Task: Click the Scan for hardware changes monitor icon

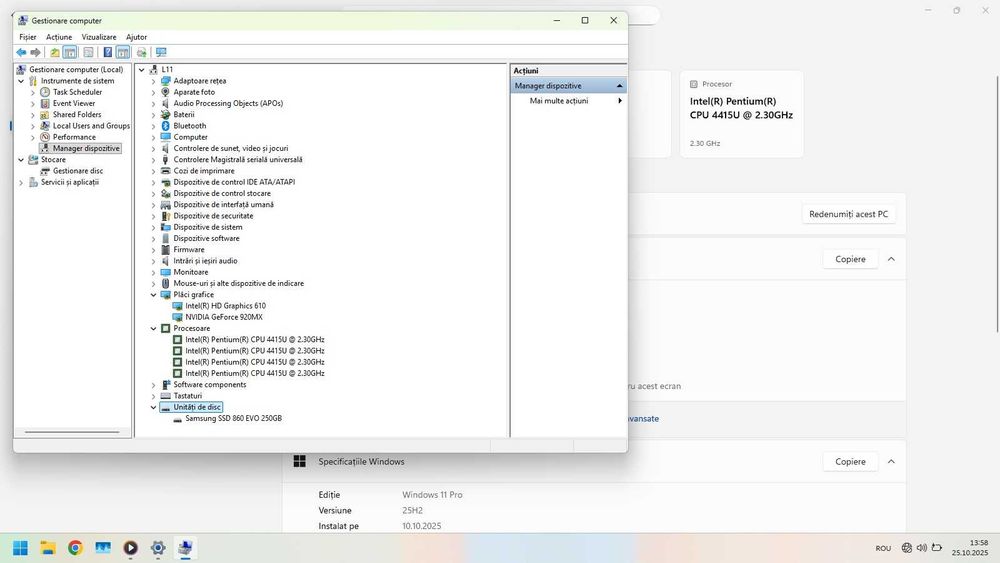Action: point(161,52)
